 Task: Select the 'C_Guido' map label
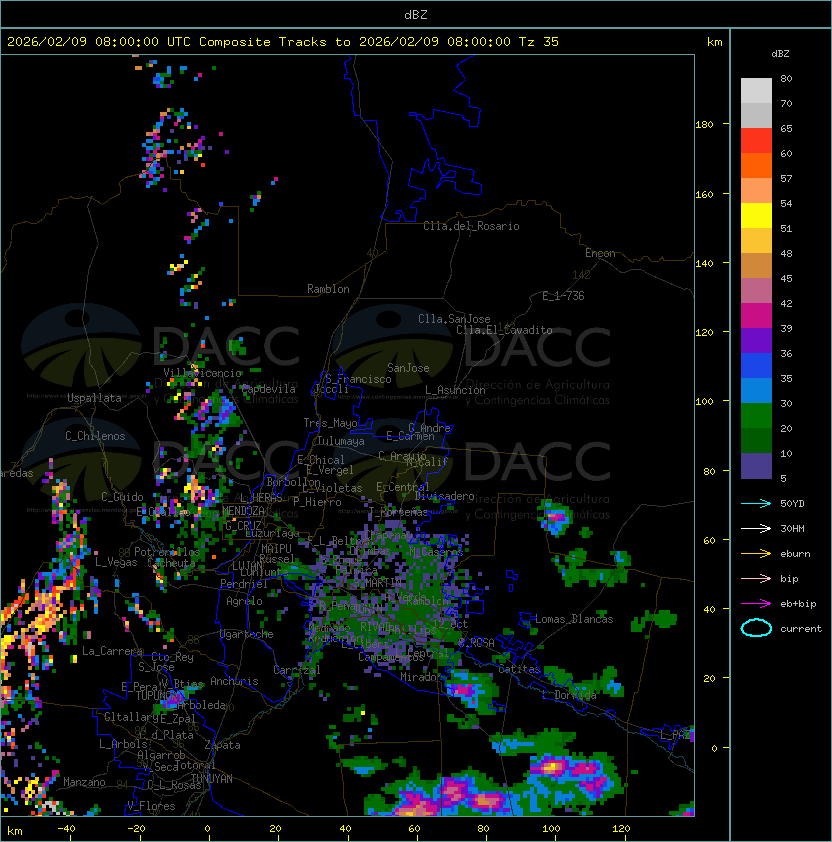pos(122,497)
